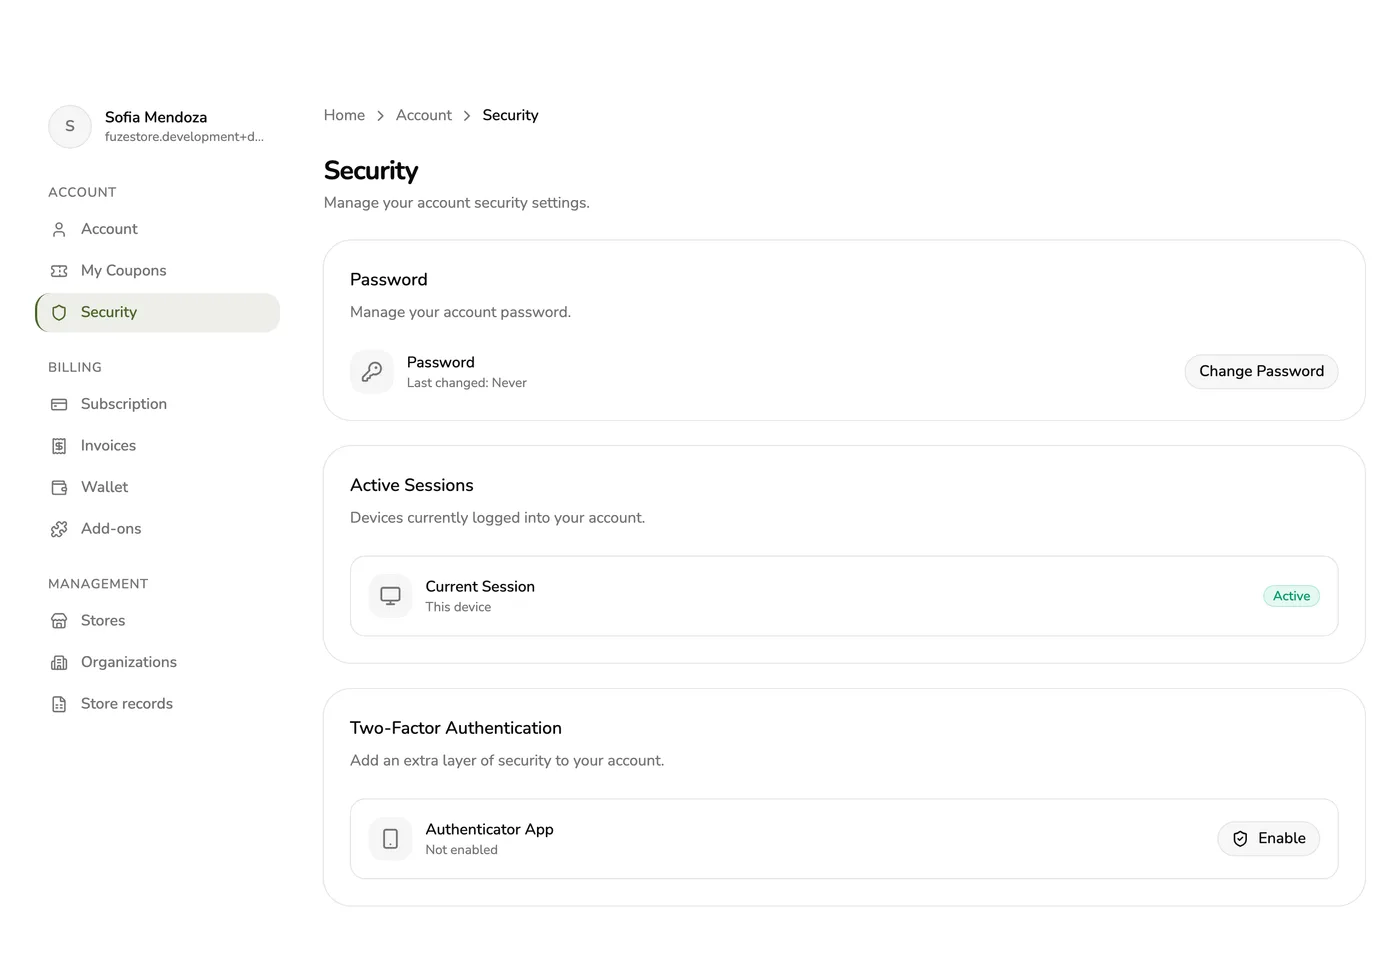
Task: Click the 'Not enabled' status text
Action: coord(461,850)
